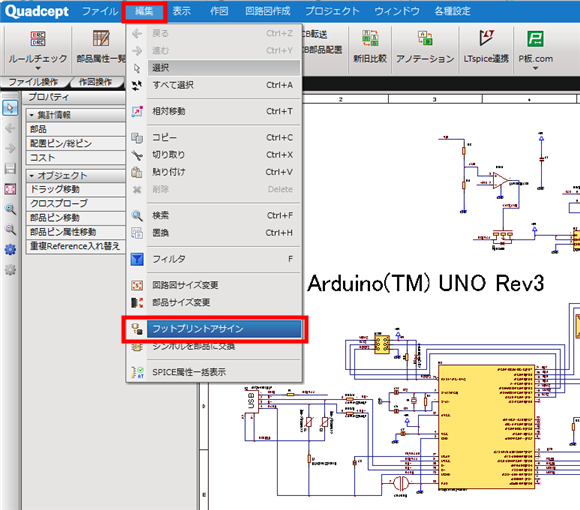This screenshot has height=510, width=580.
Task: Click the lower magnifier zoom icon in sidebar
Action: (10, 230)
